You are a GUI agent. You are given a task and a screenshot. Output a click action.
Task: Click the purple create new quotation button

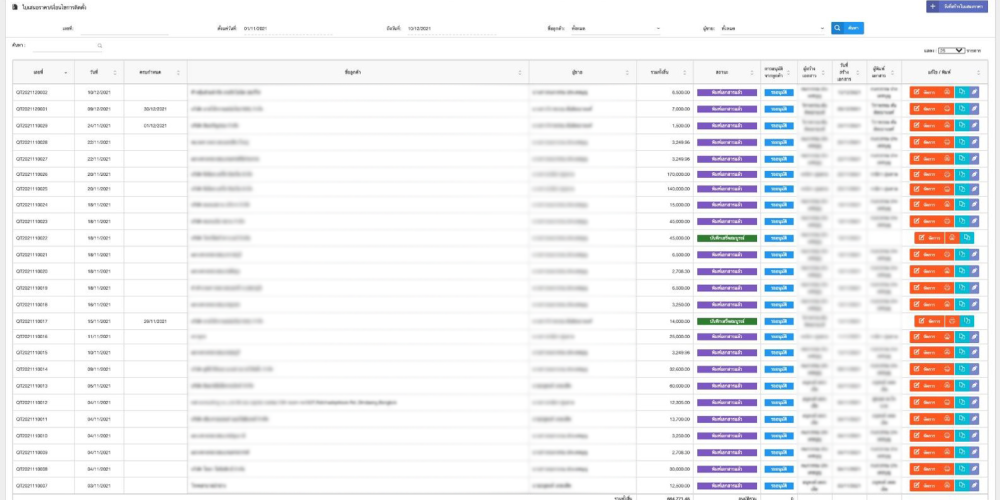[x=957, y=7]
